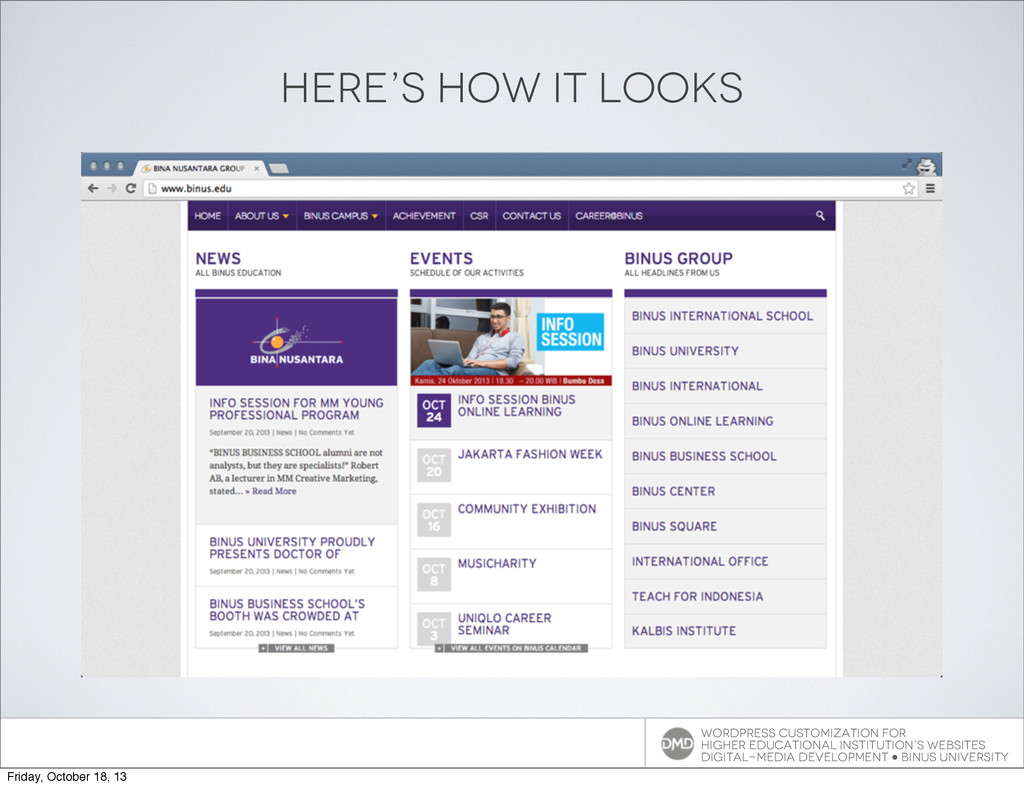Click the OCT 24 date badge
The height and width of the screenshot is (788, 1024).
[x=434, y=411]
